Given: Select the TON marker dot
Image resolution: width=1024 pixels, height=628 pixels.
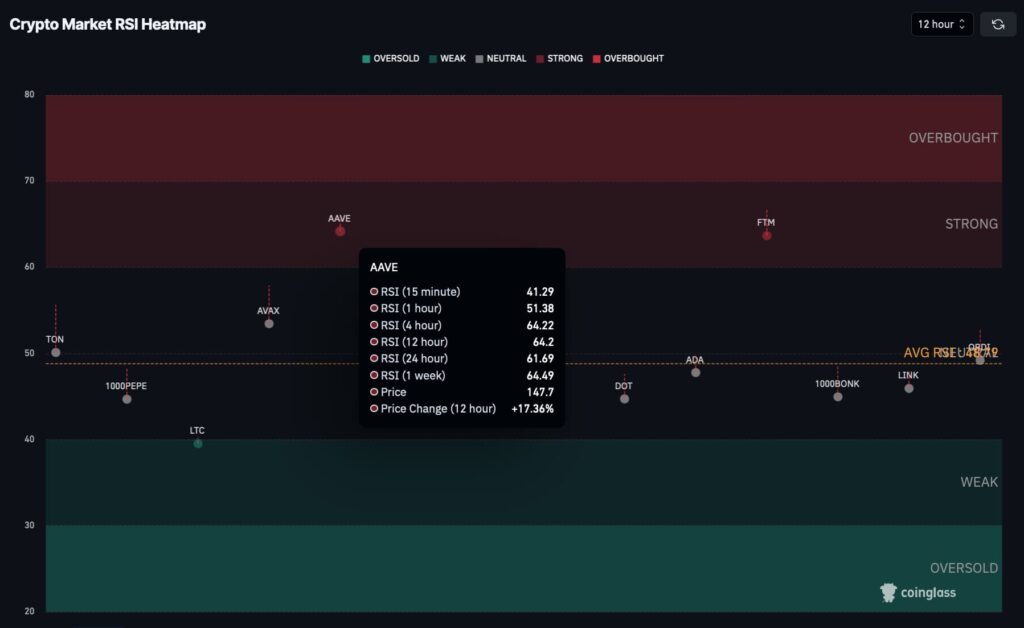Looking at the screenshot, I should click(56, 352).
